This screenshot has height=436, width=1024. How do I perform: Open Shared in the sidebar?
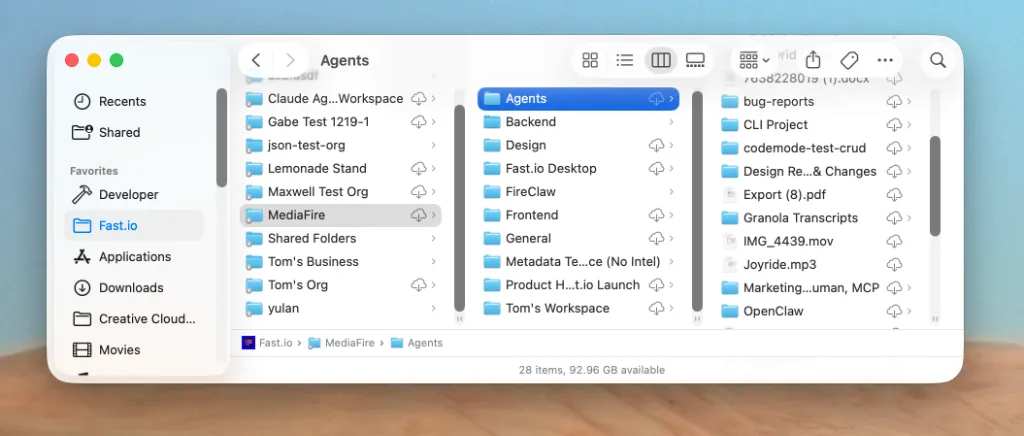(x=134, y=132)
